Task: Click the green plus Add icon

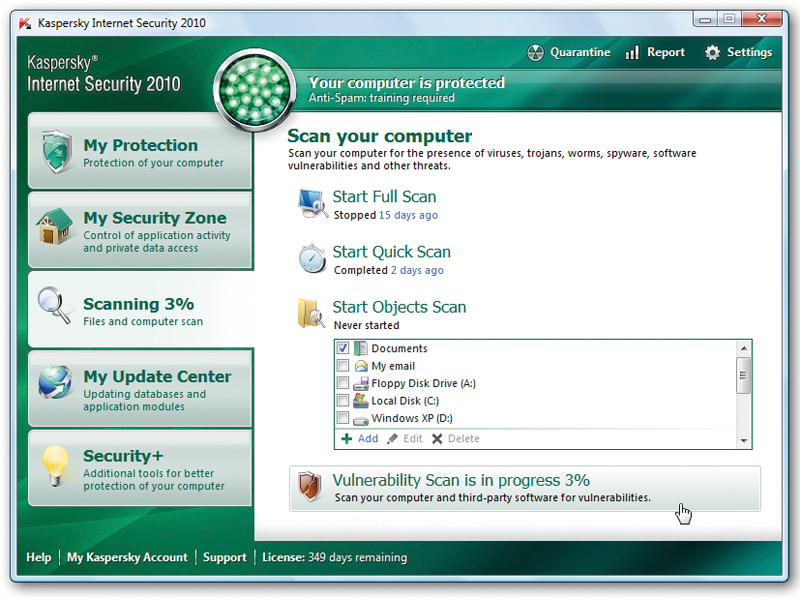Action: [x=347, y=439]
